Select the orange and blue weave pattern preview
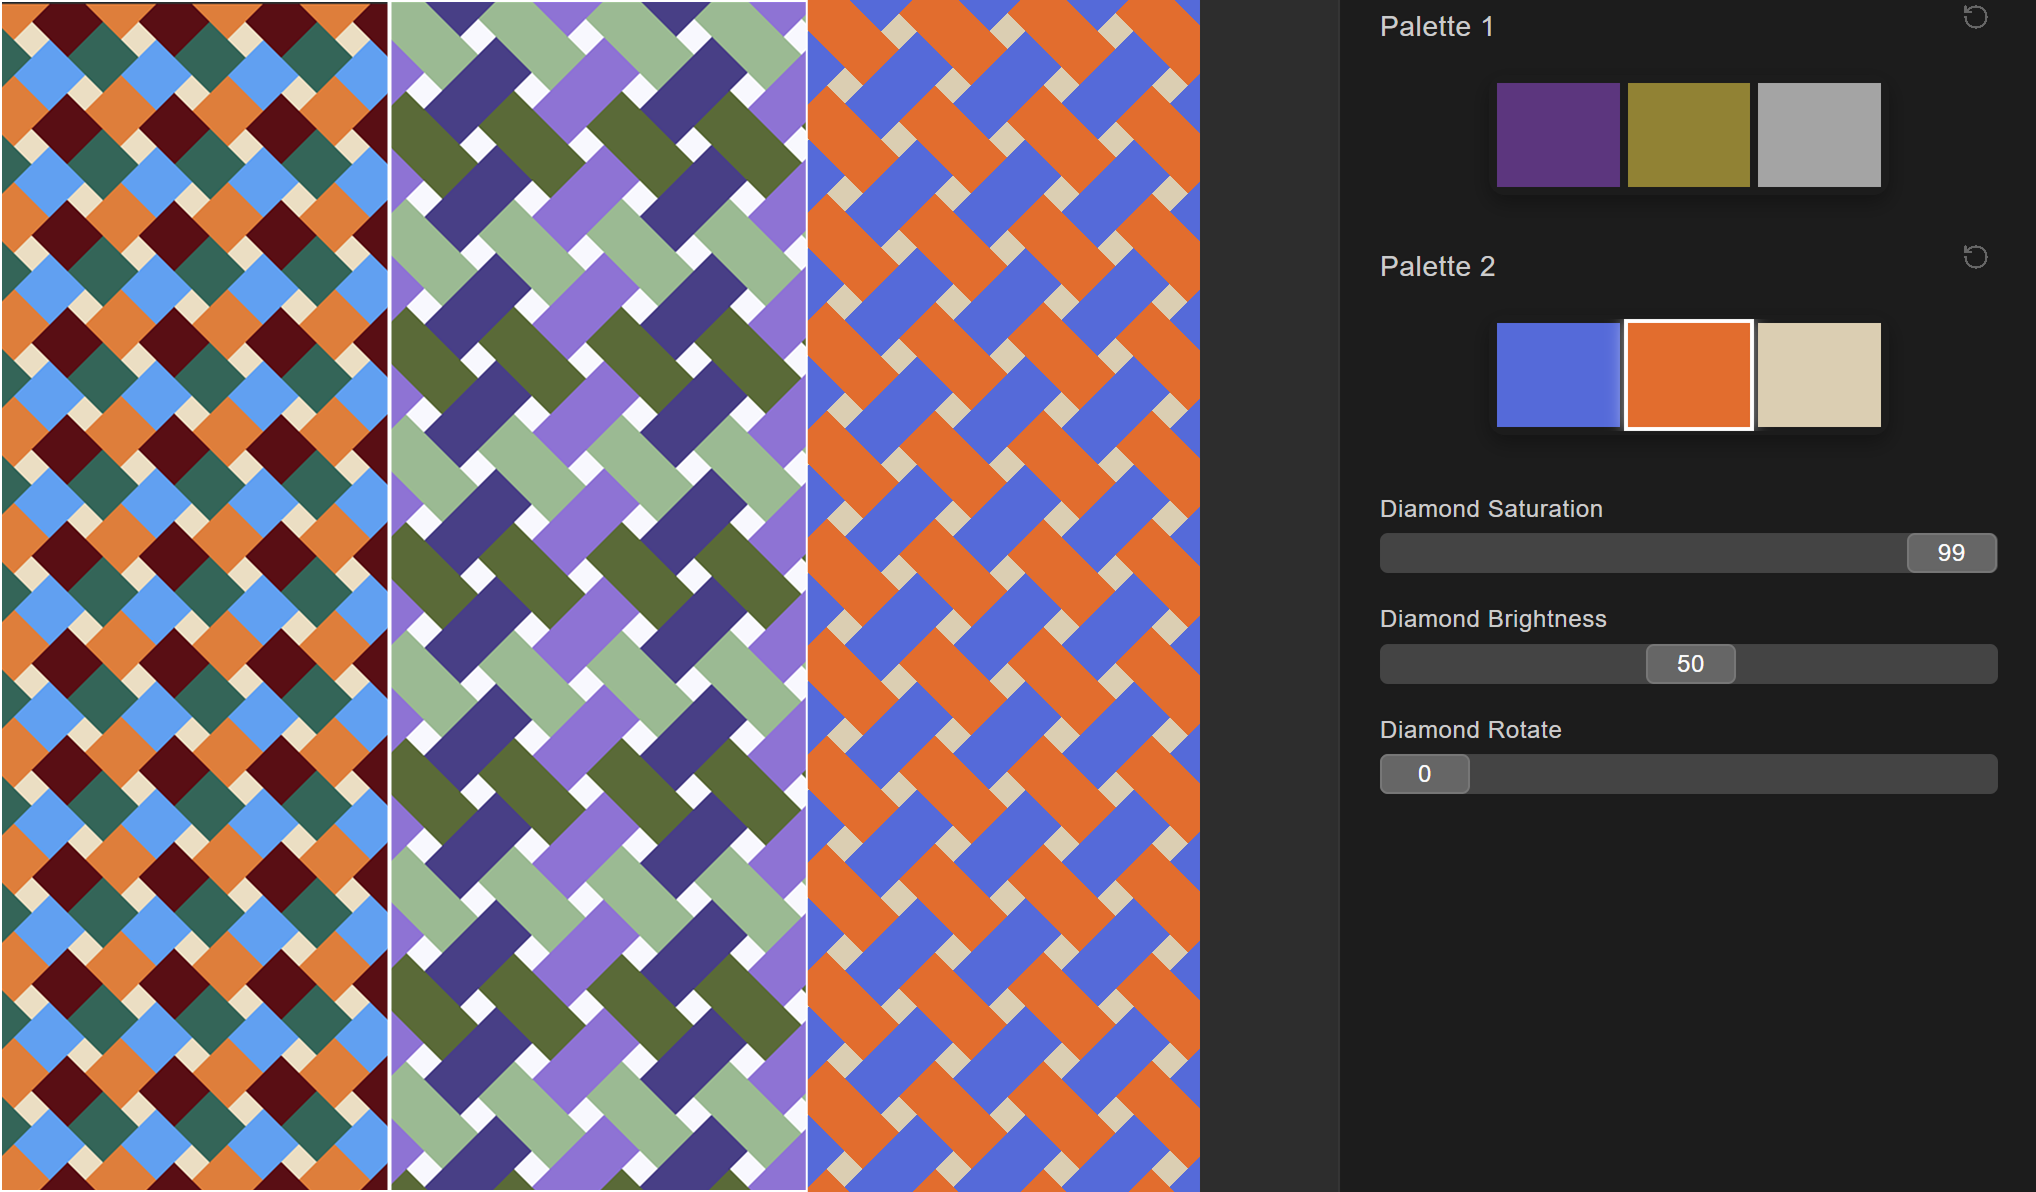Screen dimensions: 2036x1192 point(1003,596)
